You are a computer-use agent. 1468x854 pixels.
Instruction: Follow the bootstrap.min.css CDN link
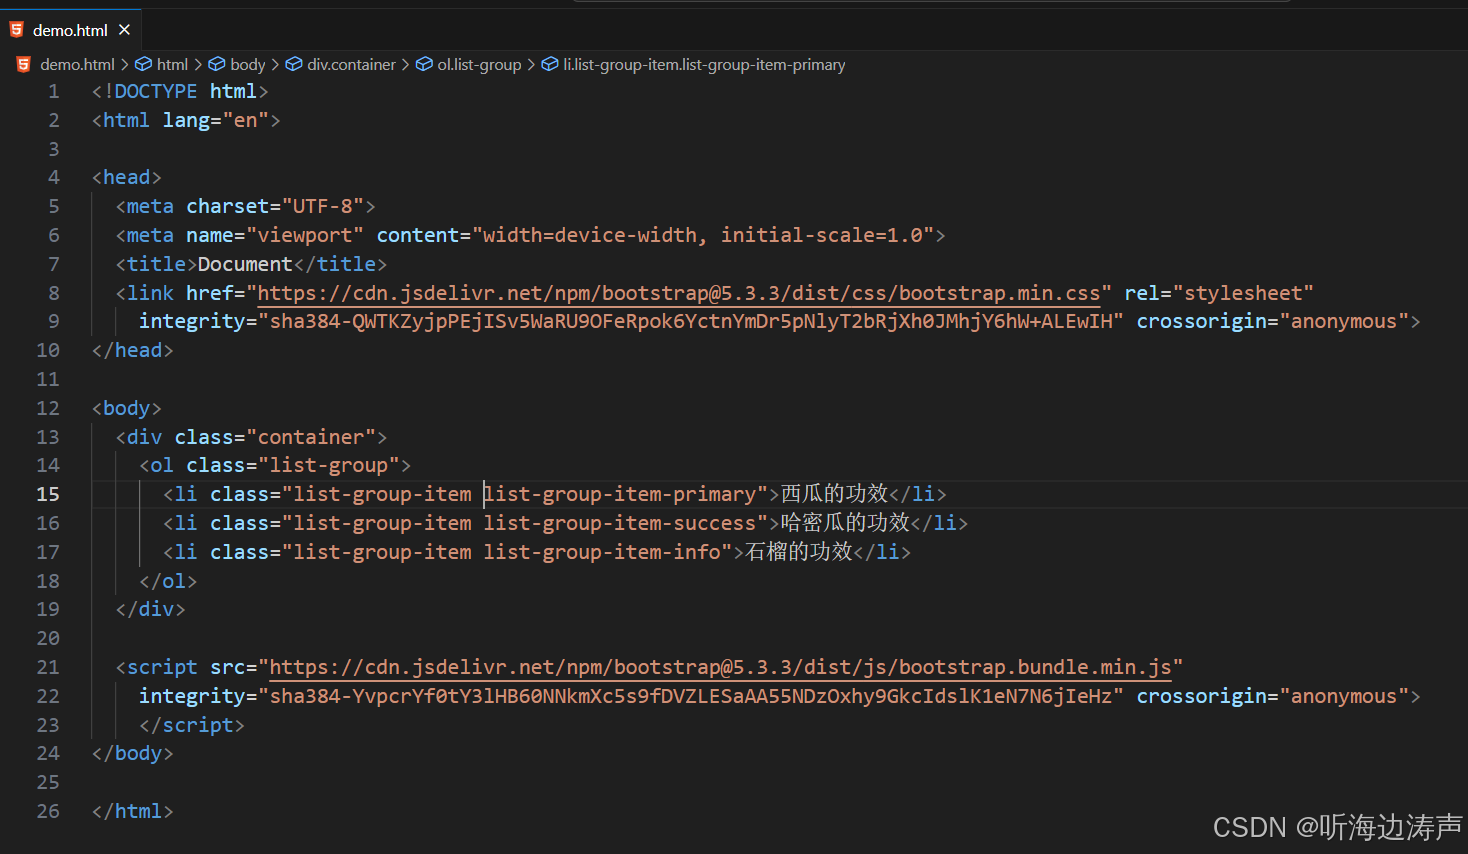click(x=679, y=293)
